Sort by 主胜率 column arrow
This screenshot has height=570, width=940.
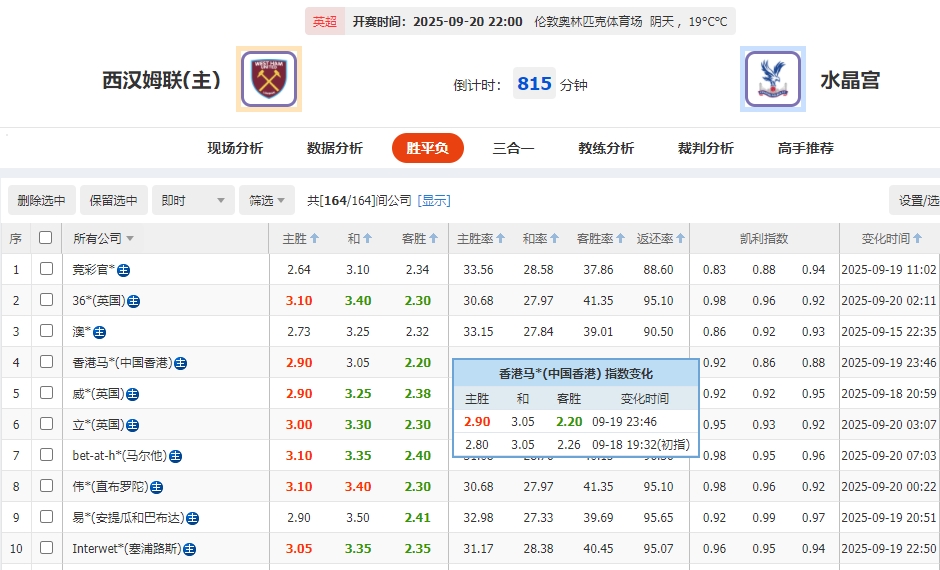pos(501,239)
